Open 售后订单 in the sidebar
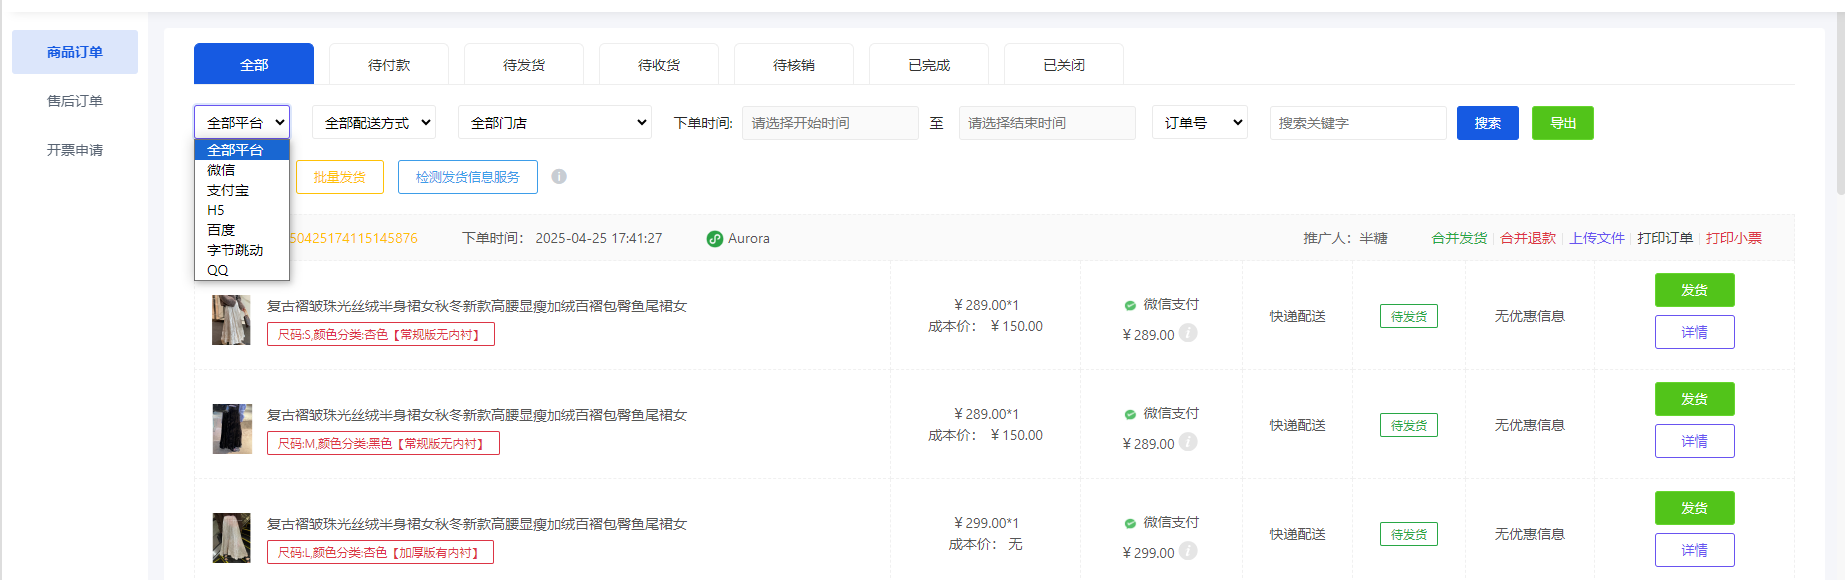 coord(75,101)
